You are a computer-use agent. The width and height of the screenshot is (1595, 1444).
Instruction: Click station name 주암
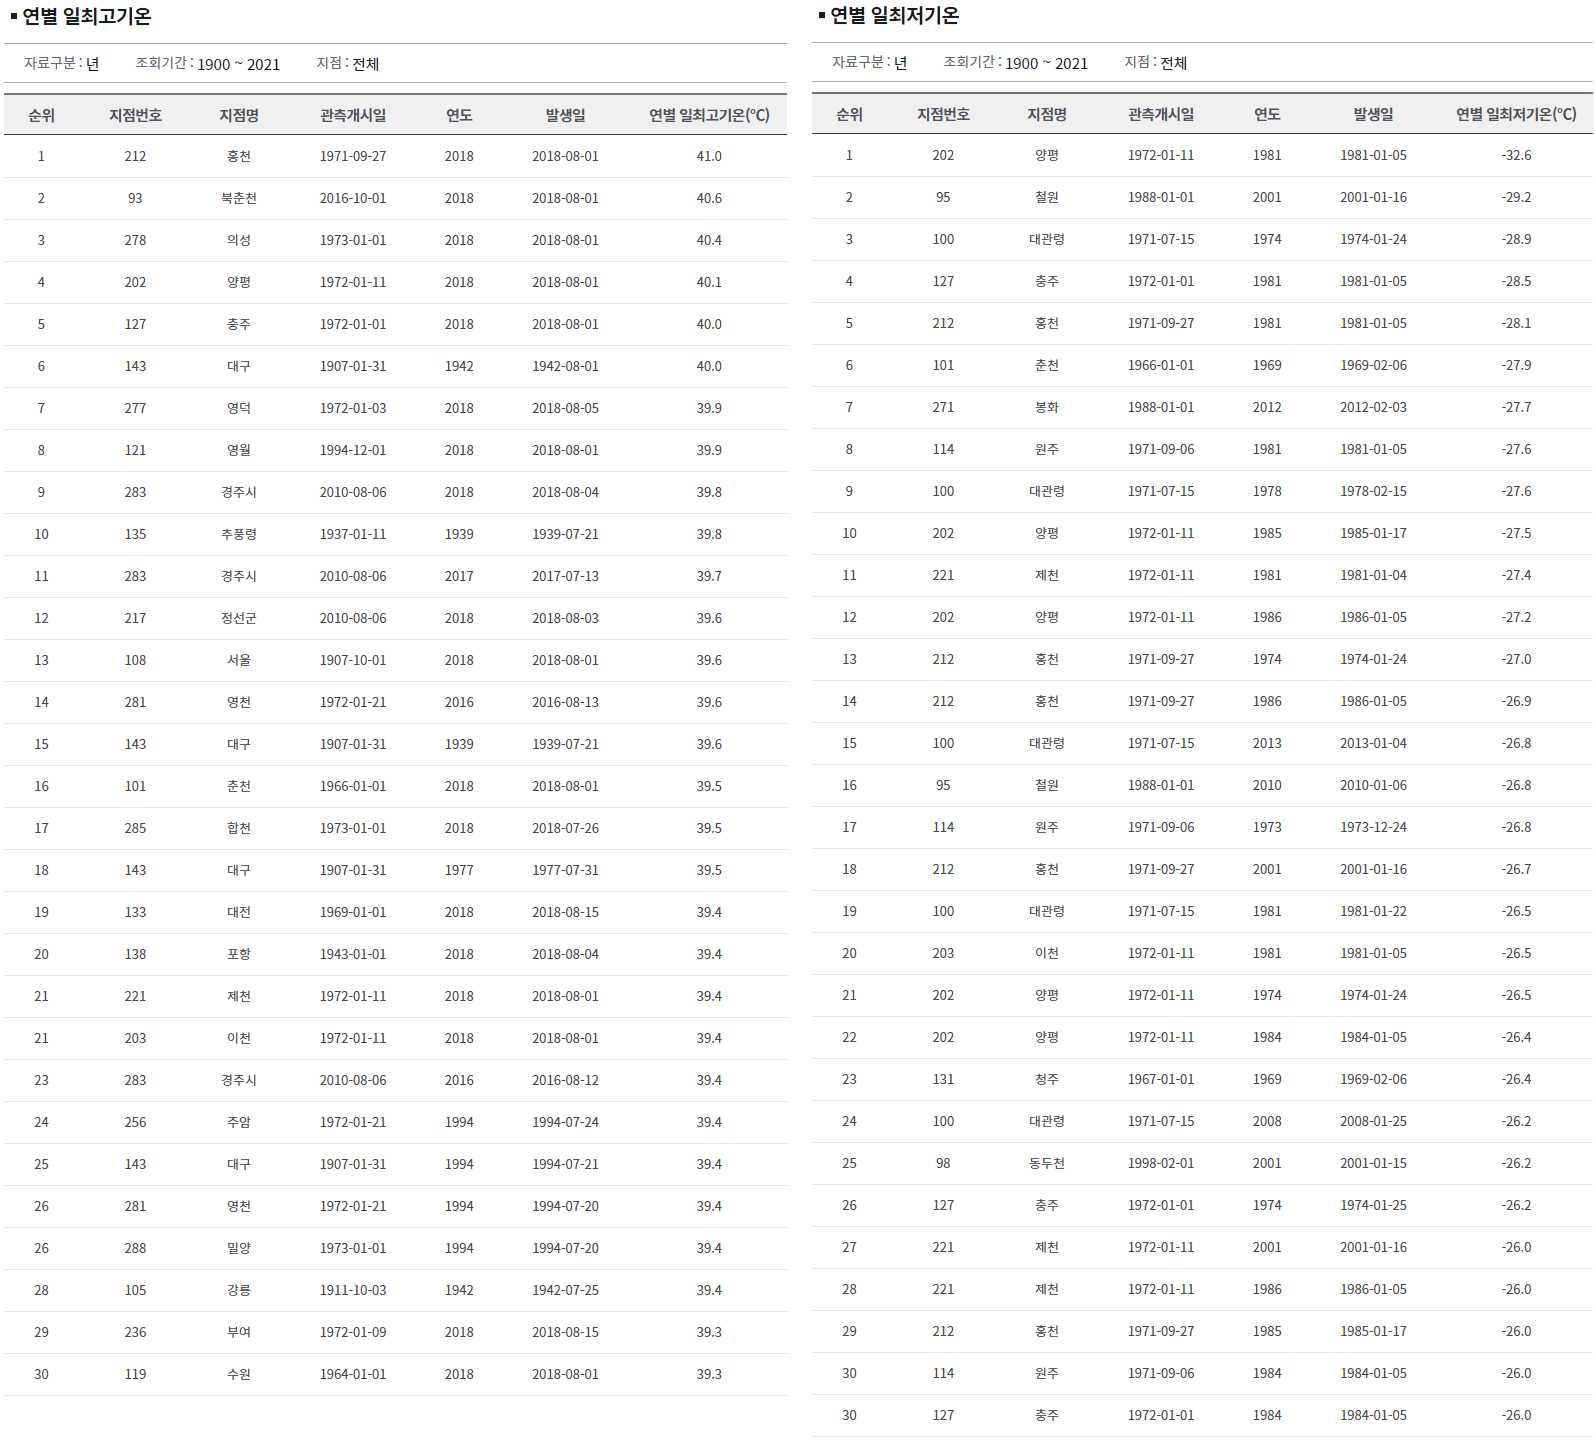[x=239, y=1122]
